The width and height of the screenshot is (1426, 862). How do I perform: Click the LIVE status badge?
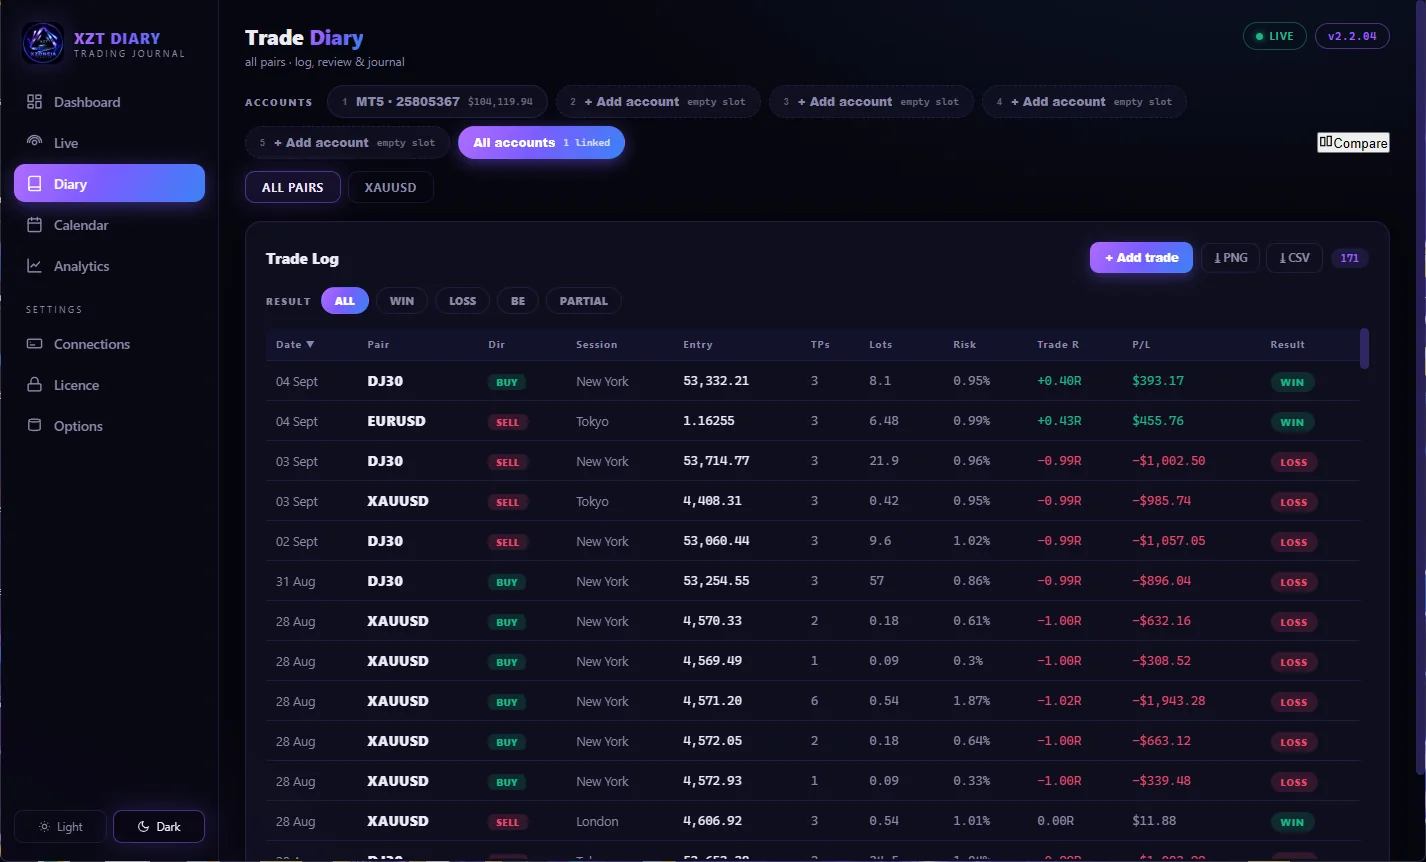(1274, 36)
